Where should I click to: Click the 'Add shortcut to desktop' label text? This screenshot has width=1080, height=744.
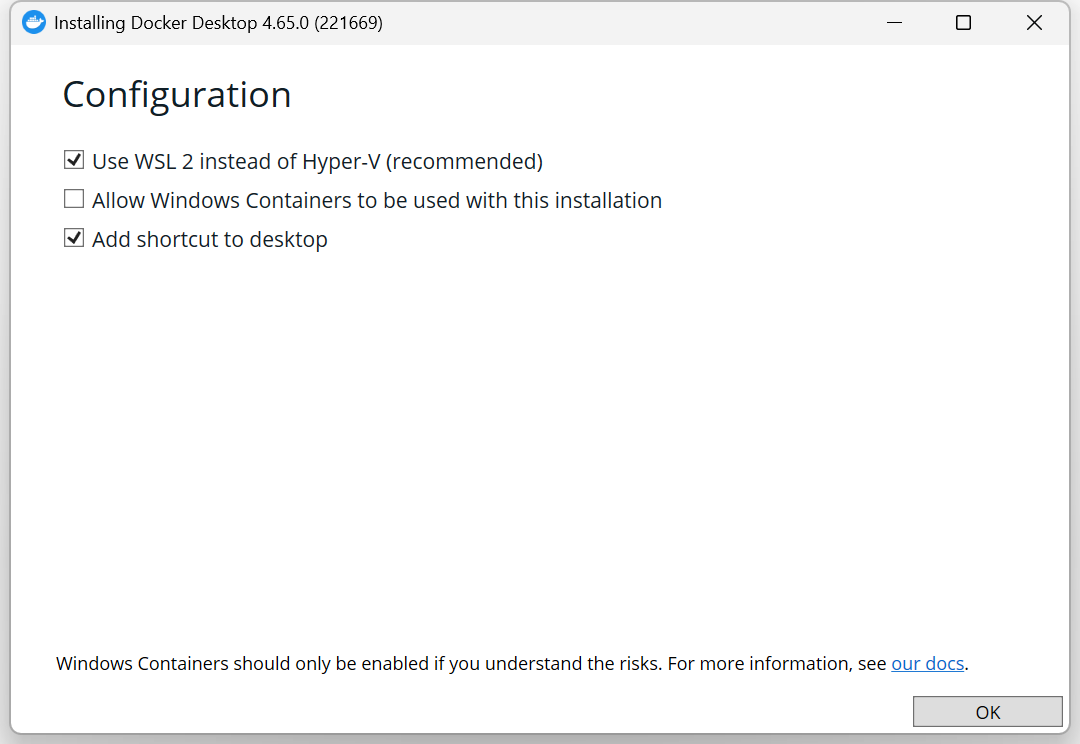coord(210,240)
